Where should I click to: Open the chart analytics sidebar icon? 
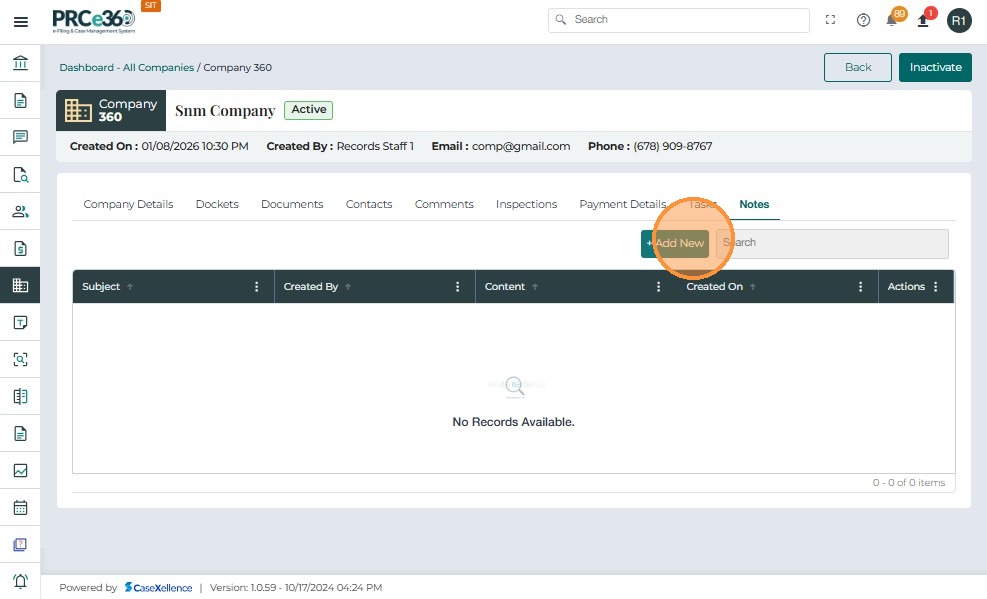tap(20, 471)
